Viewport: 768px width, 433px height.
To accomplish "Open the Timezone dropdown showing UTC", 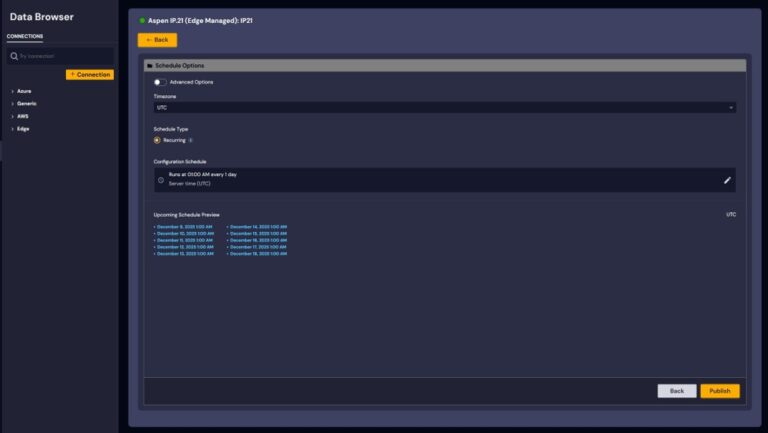I will [x=444, y=107].
